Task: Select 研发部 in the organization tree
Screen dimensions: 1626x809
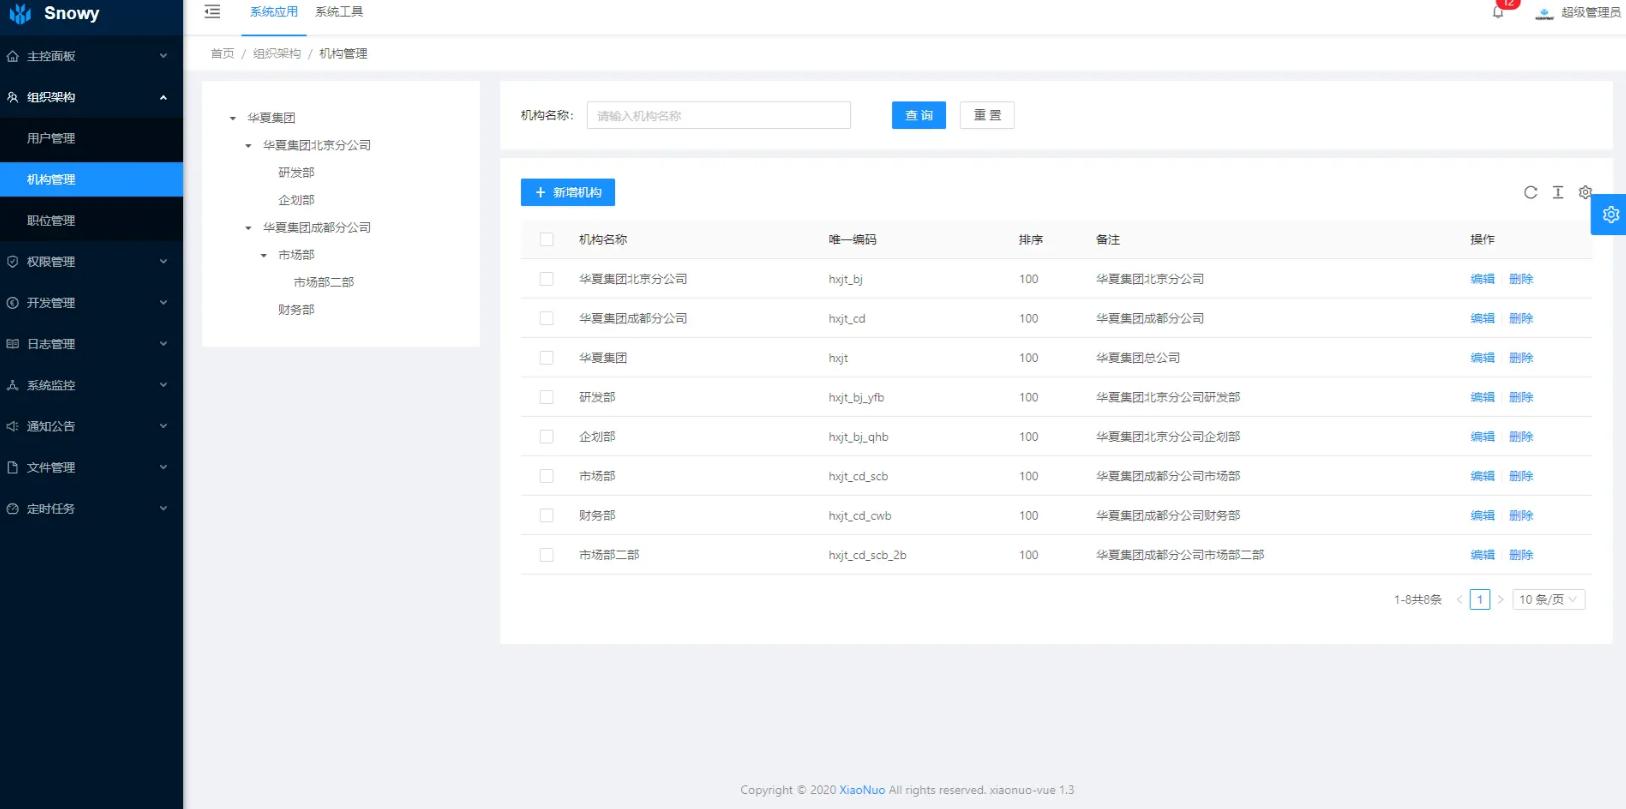Action: tap(296, 172)
